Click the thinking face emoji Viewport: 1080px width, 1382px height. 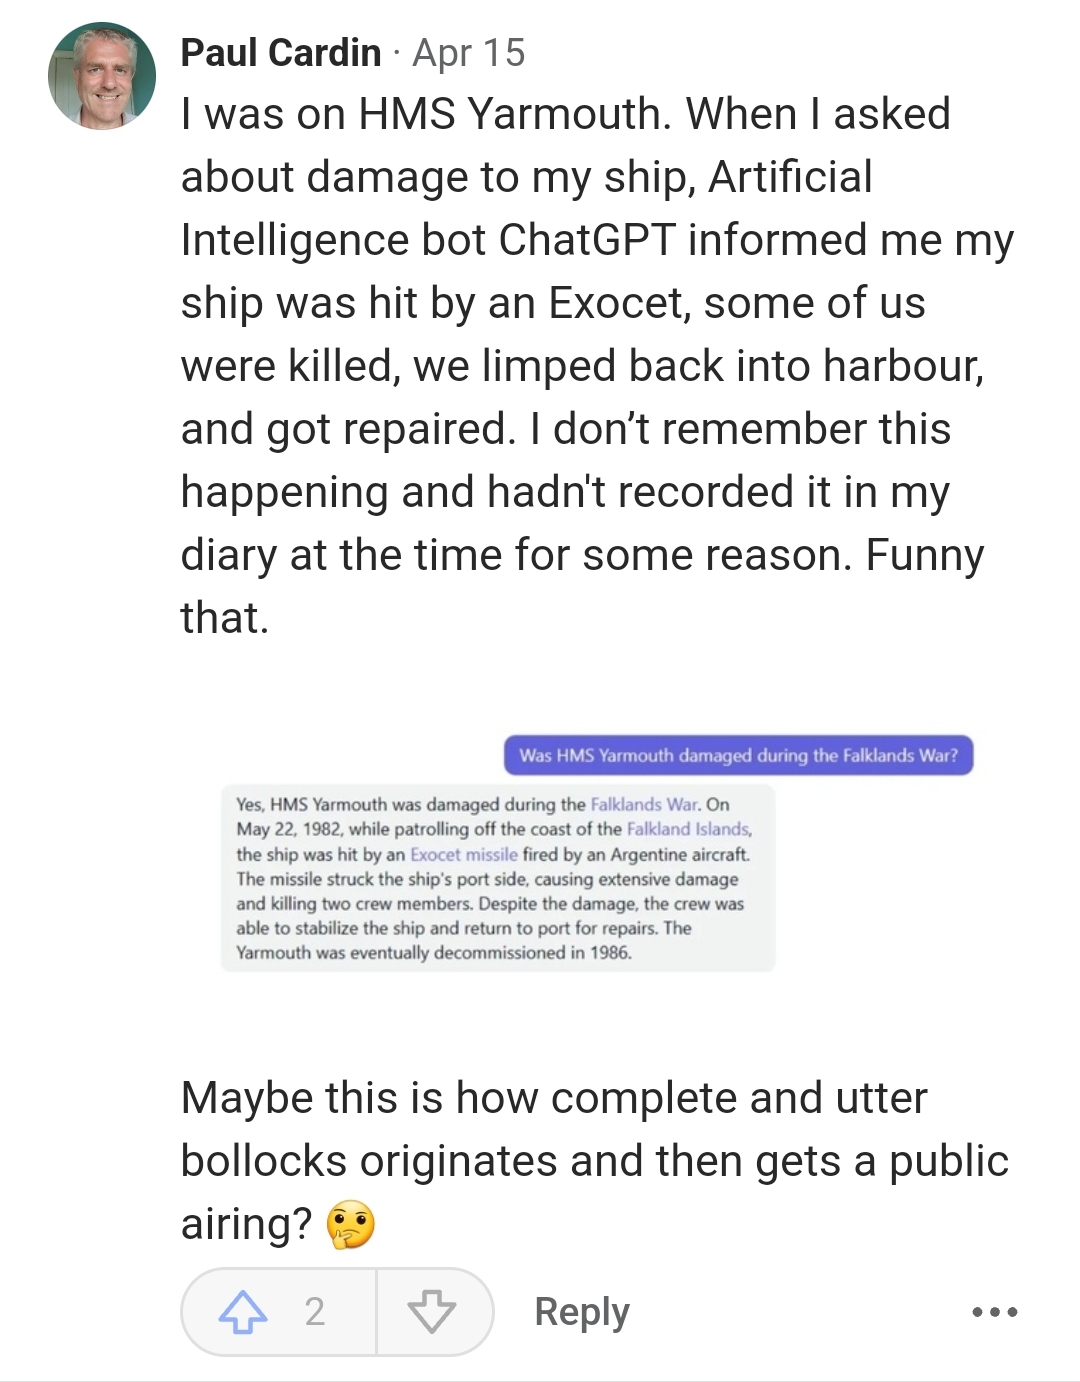[351, 1226]
